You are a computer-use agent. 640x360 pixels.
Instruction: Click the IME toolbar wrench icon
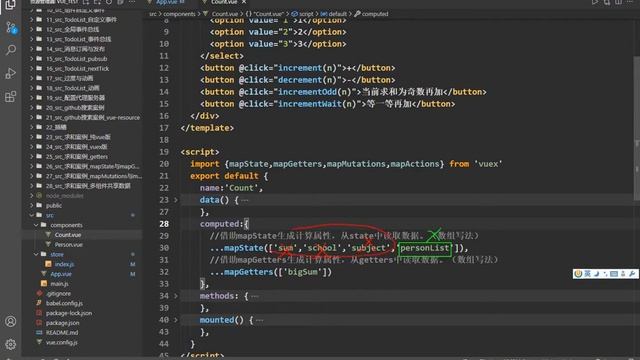(632, 274)
